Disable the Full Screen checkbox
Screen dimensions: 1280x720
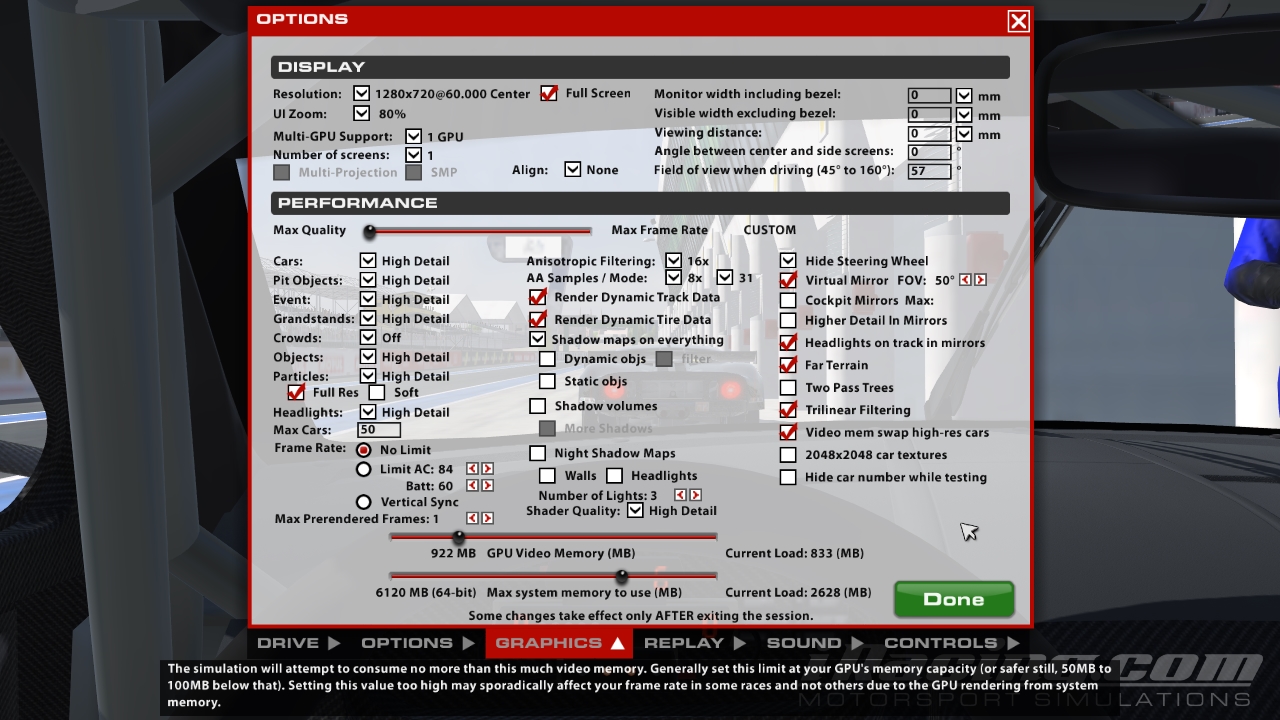pyautogui.click(x=549, y=93)
